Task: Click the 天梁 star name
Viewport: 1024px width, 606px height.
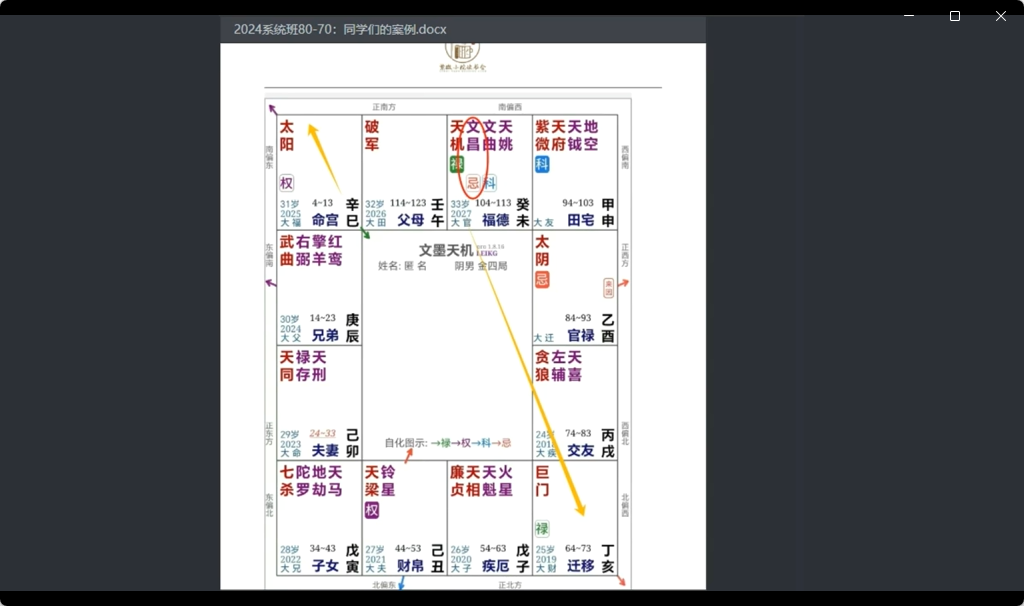Action: [372, 481]
